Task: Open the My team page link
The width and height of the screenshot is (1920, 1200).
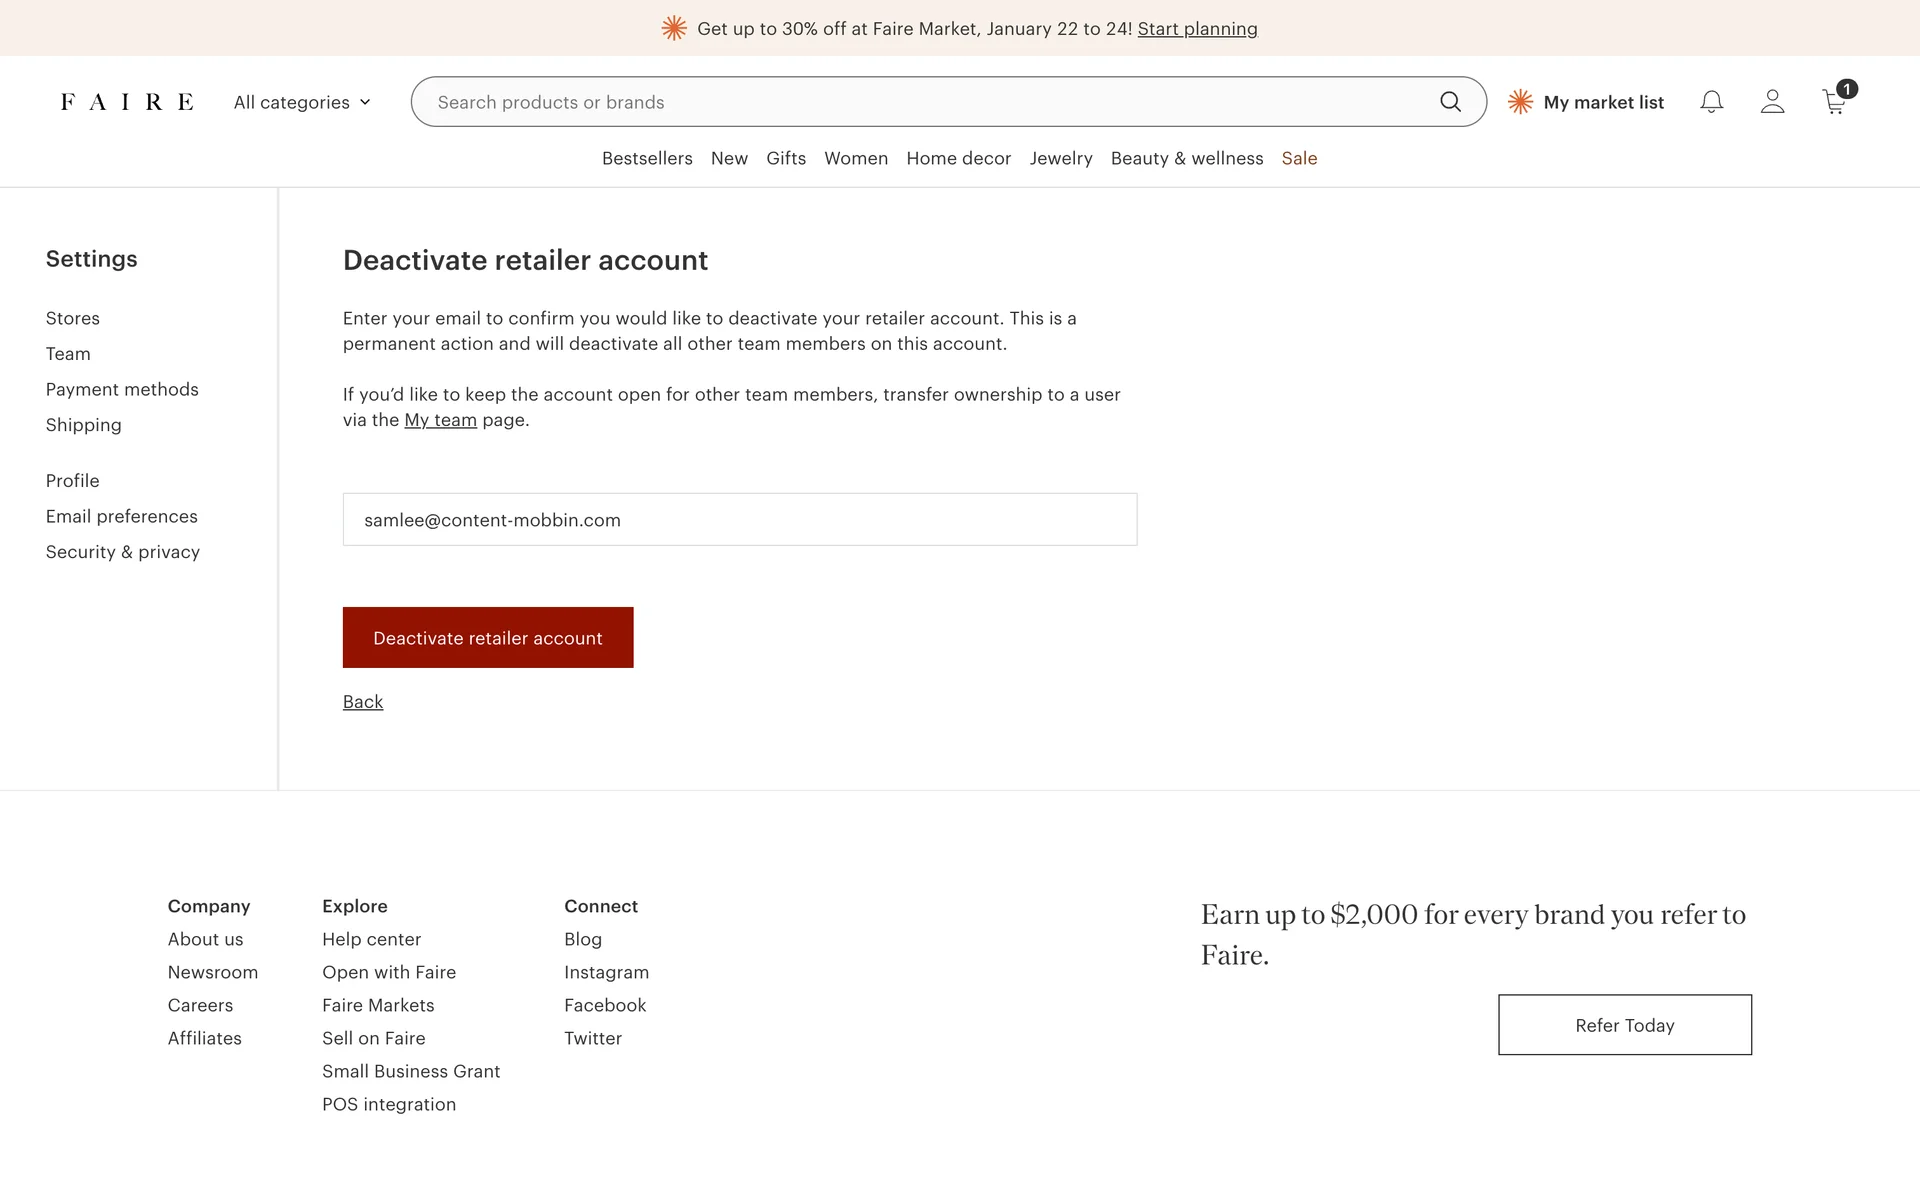Action: coord(440,420)
